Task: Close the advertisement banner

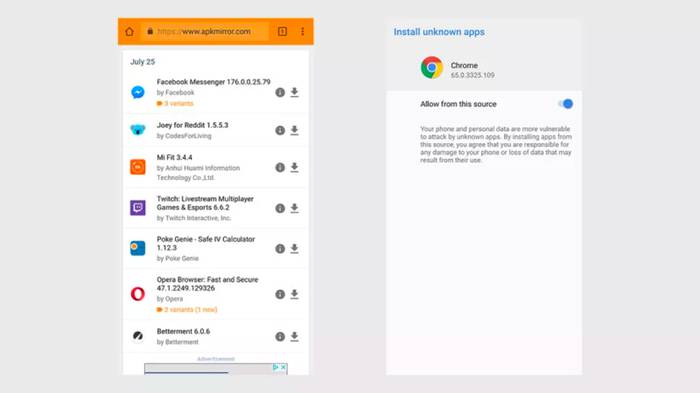Action: pyautogui.click(x=283, y=367)
